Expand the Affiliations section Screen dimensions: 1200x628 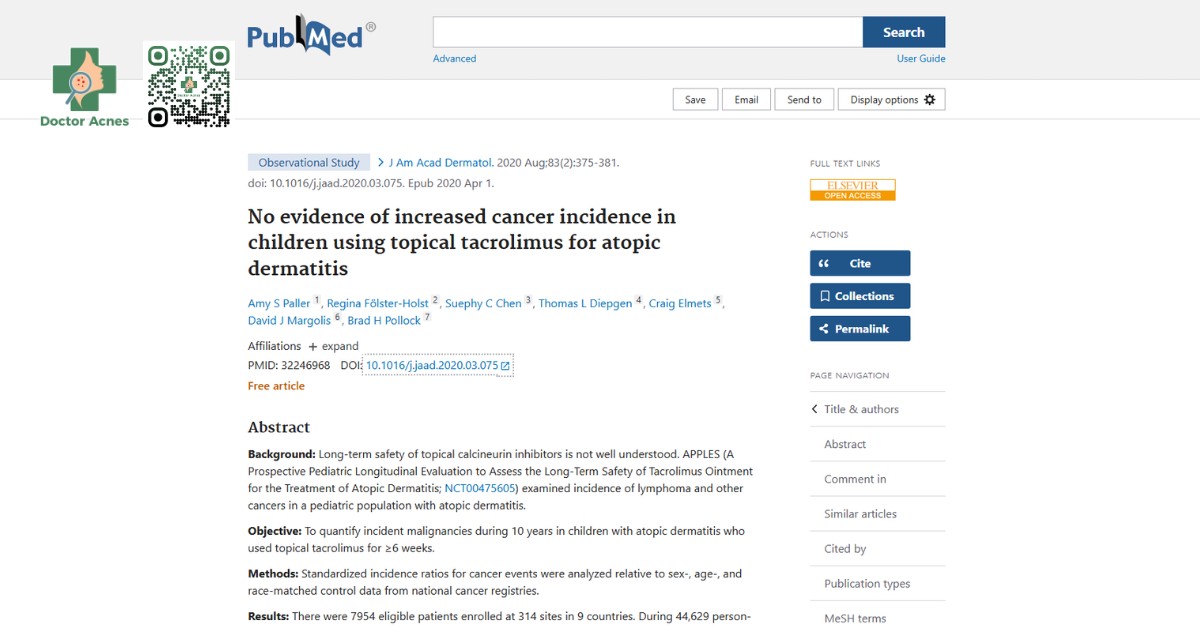pyautogui.click(x=333, y=346)
